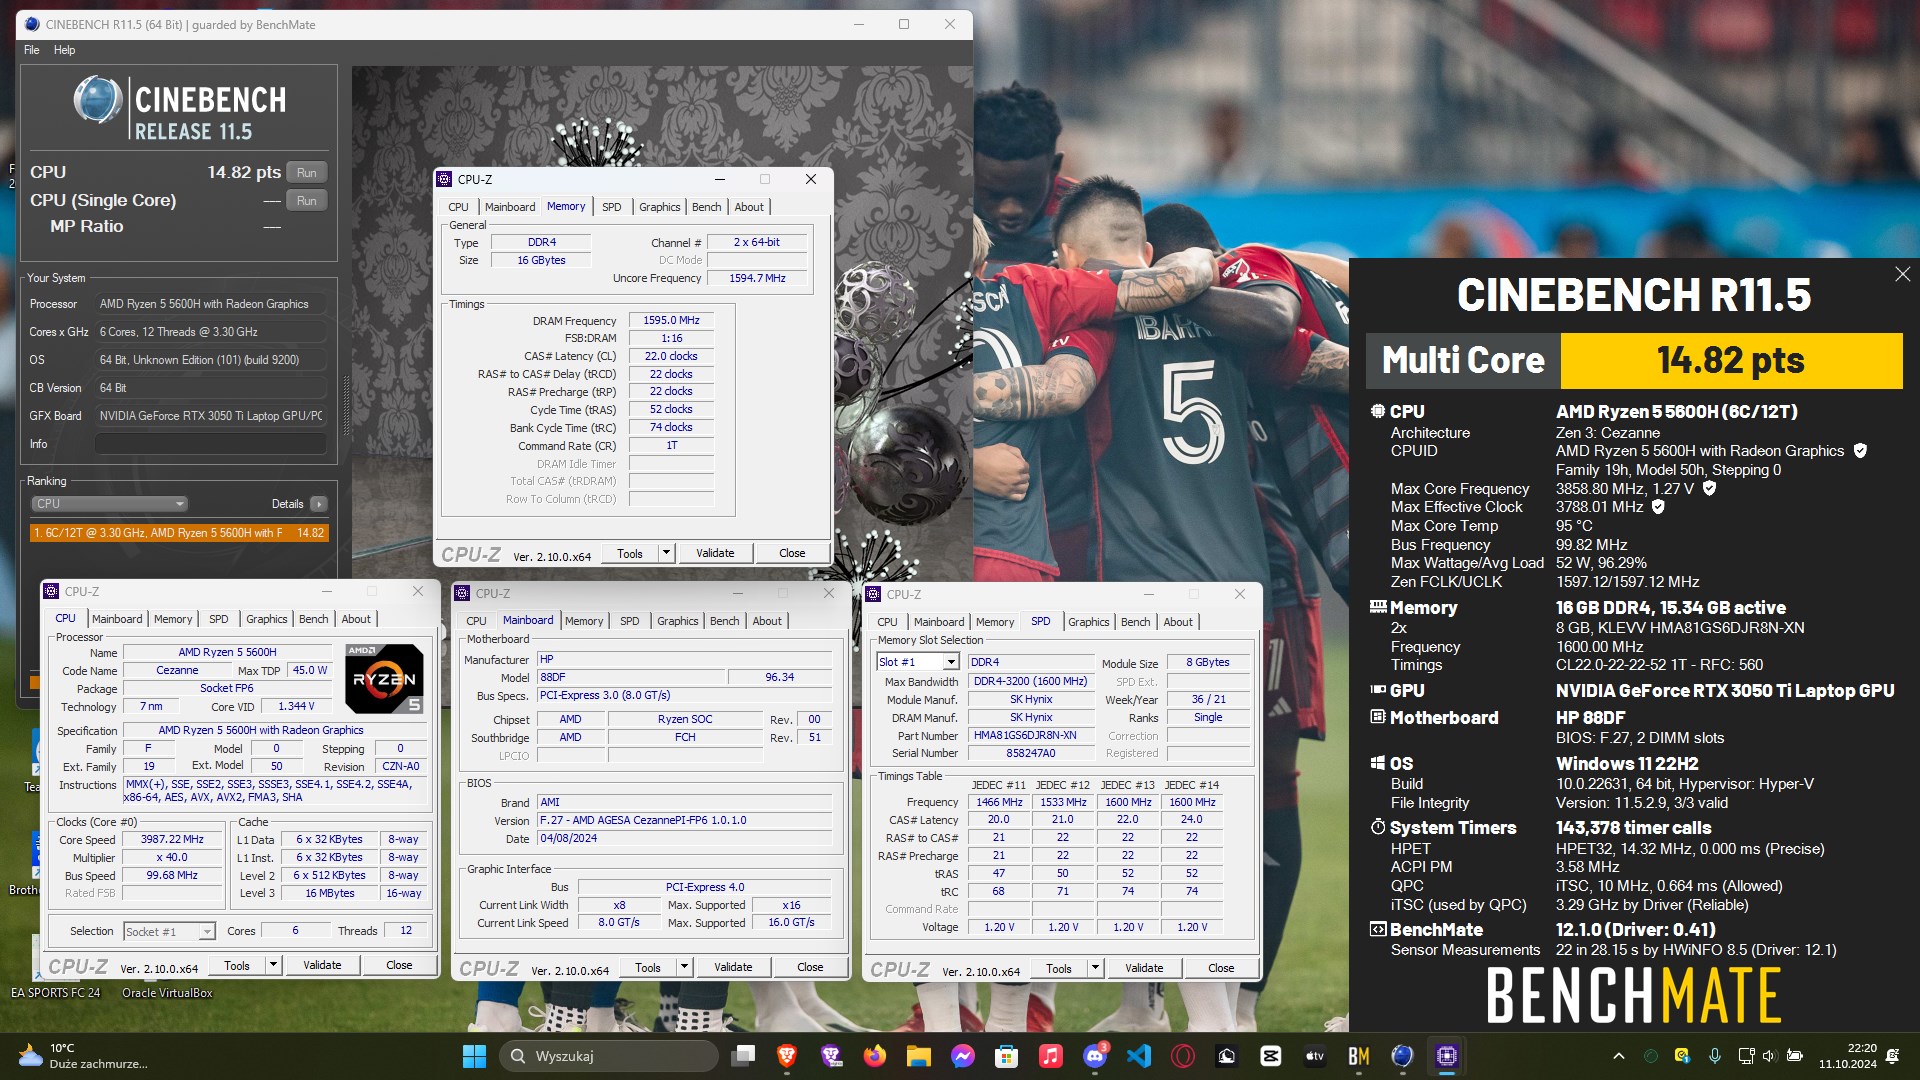Select the 6C/12T ranking entry in Cinebench

(179, 533)
